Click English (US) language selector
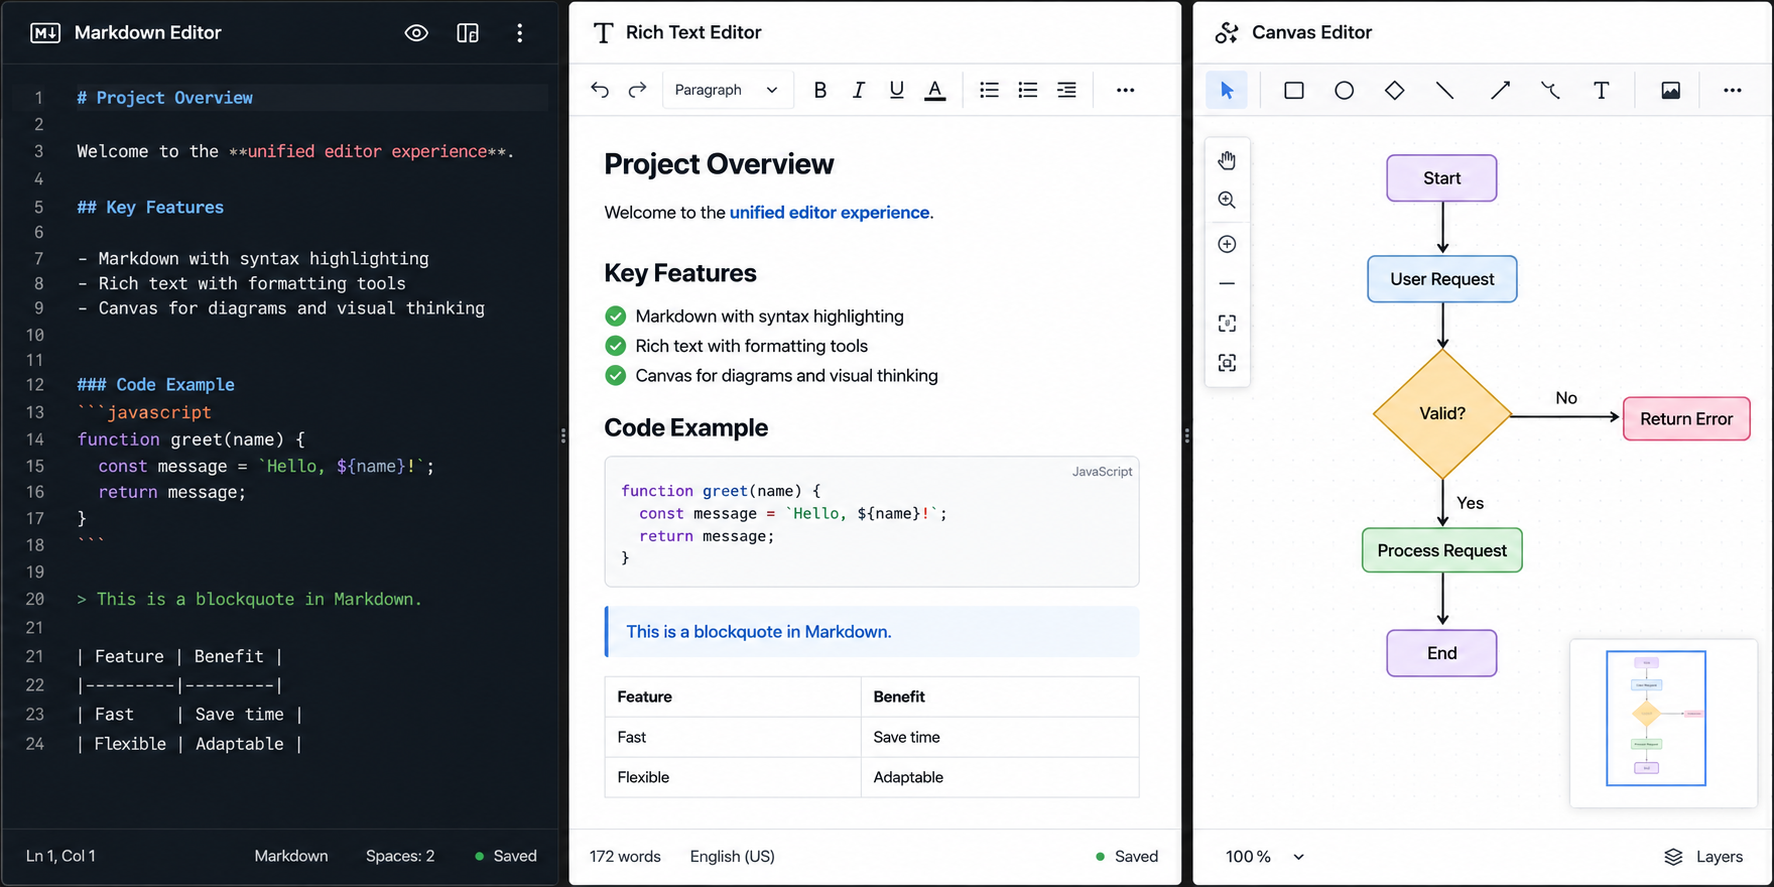The image size is (1774, 887). (732, 857)
